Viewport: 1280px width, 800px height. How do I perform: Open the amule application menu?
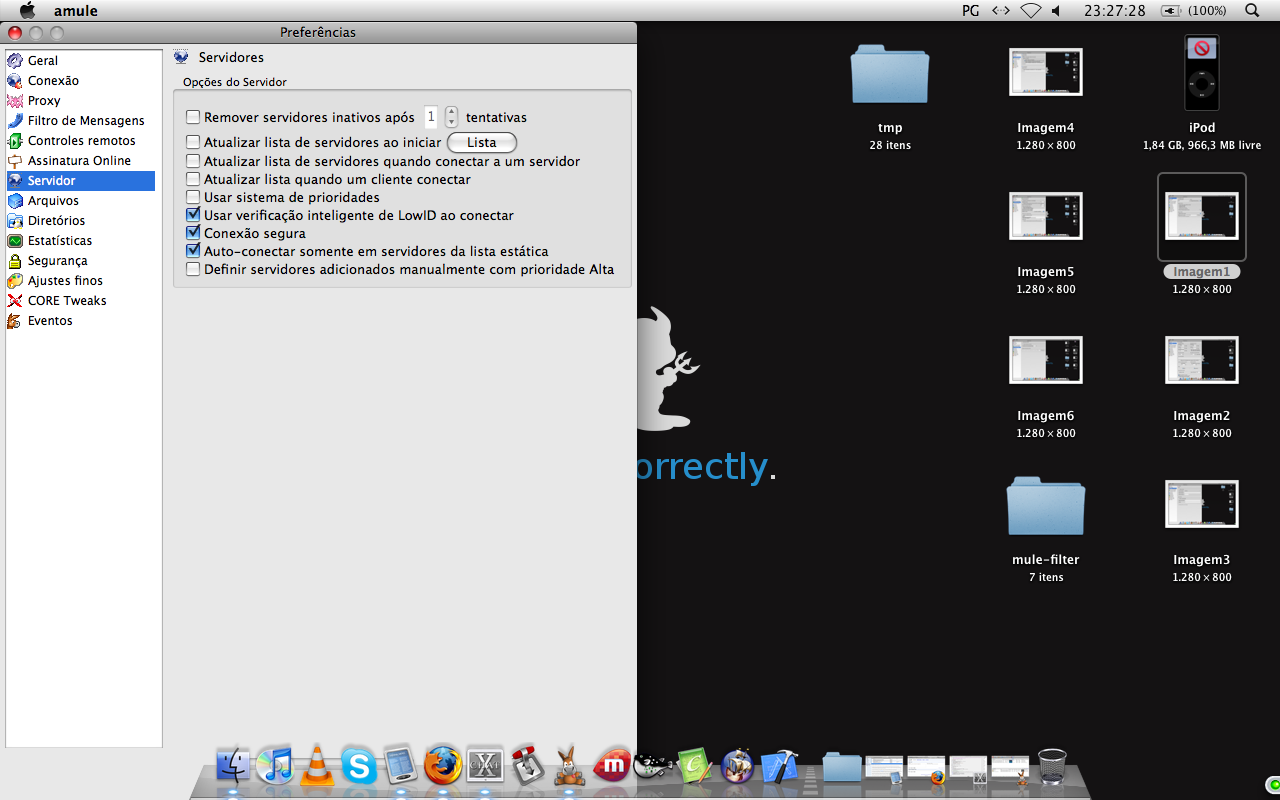[75, 11]
